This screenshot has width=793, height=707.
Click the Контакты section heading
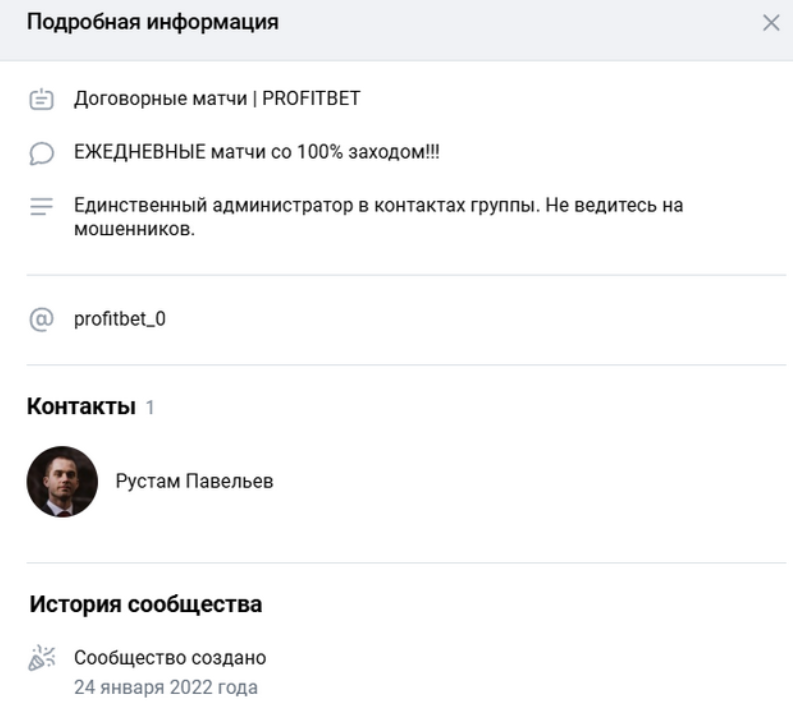click(81, 407)
